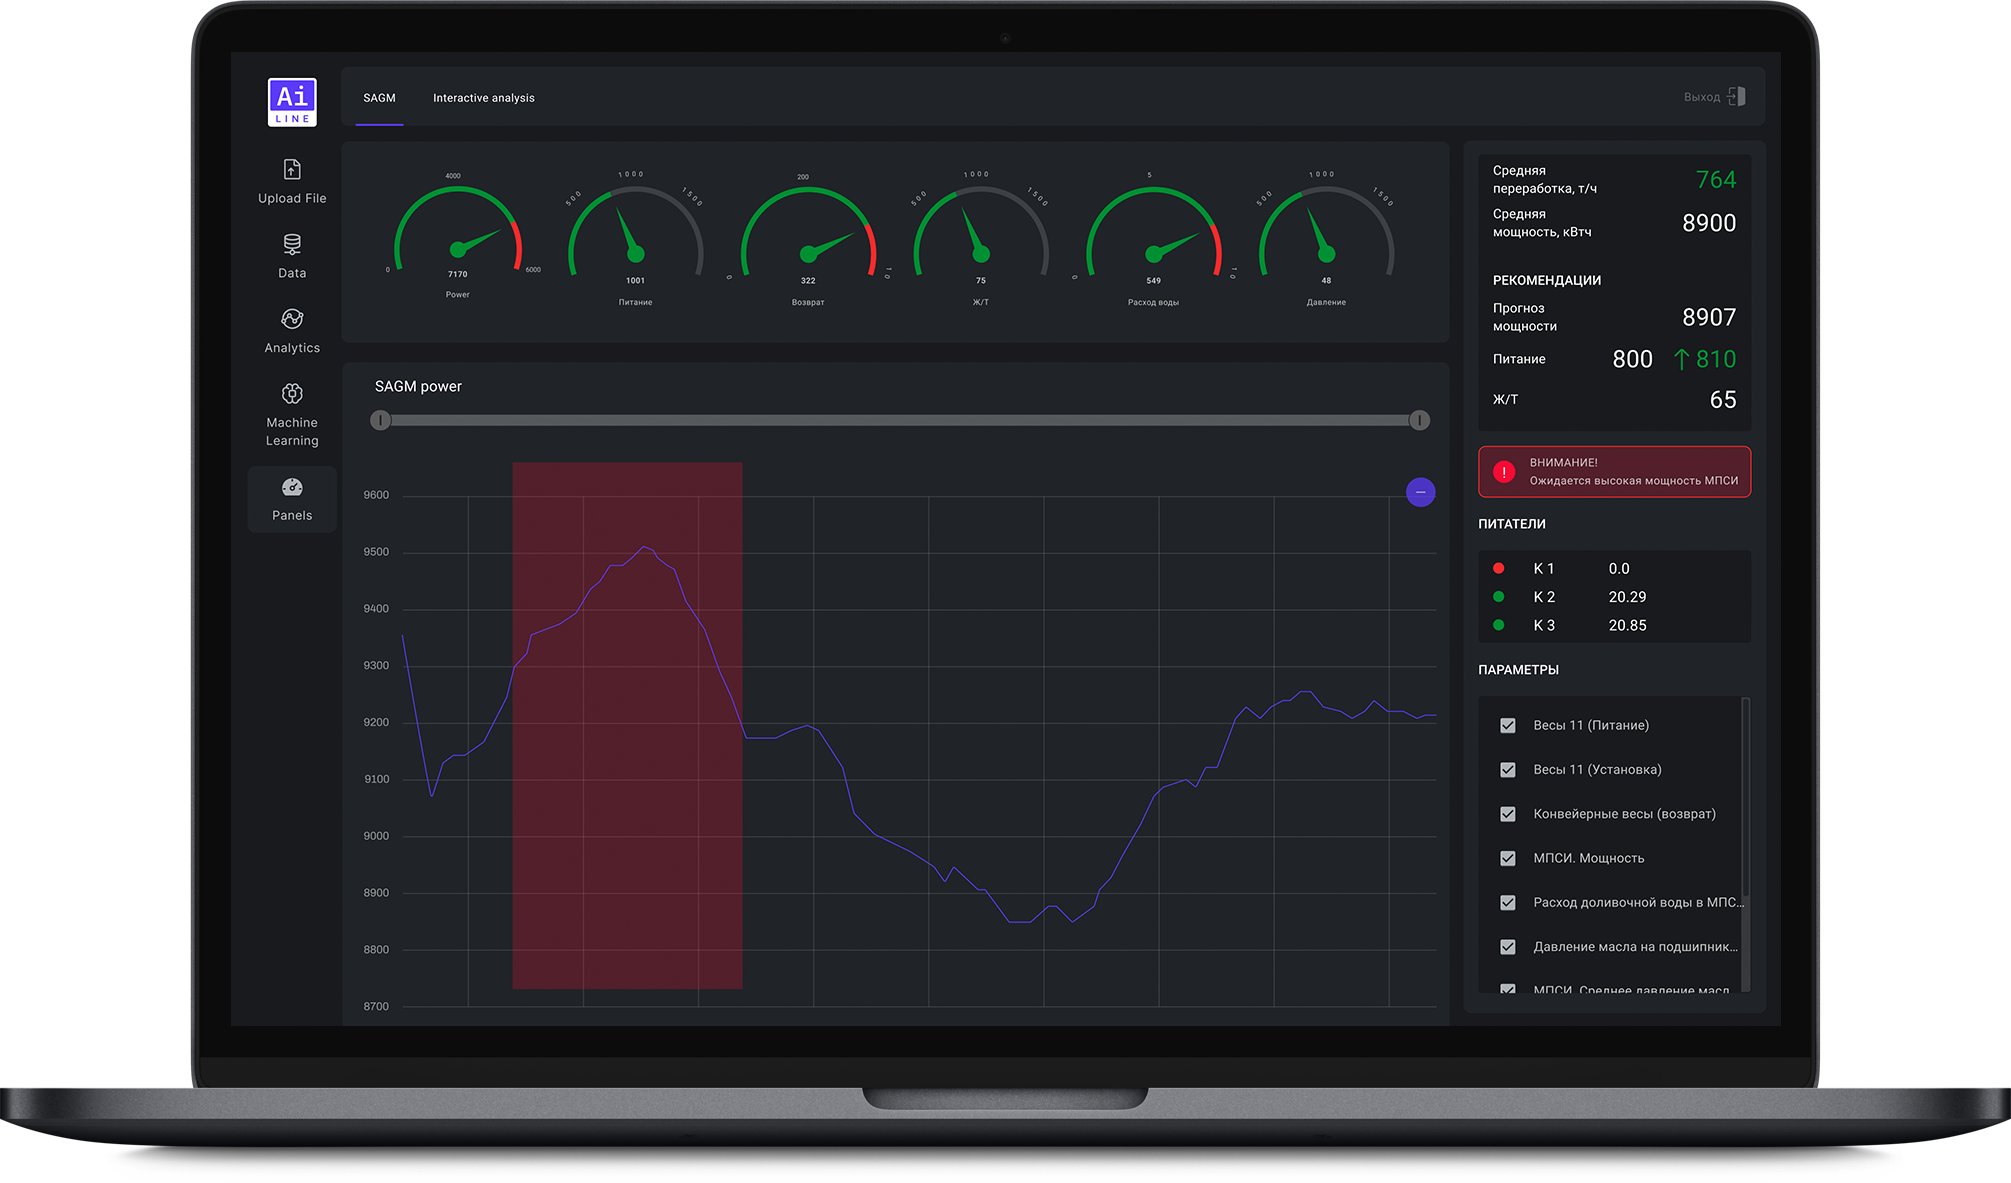Open the Interactive analysis tab
Image resolution: width=2011 pixels, height=1183 pixels.
[x=484, y=98]
